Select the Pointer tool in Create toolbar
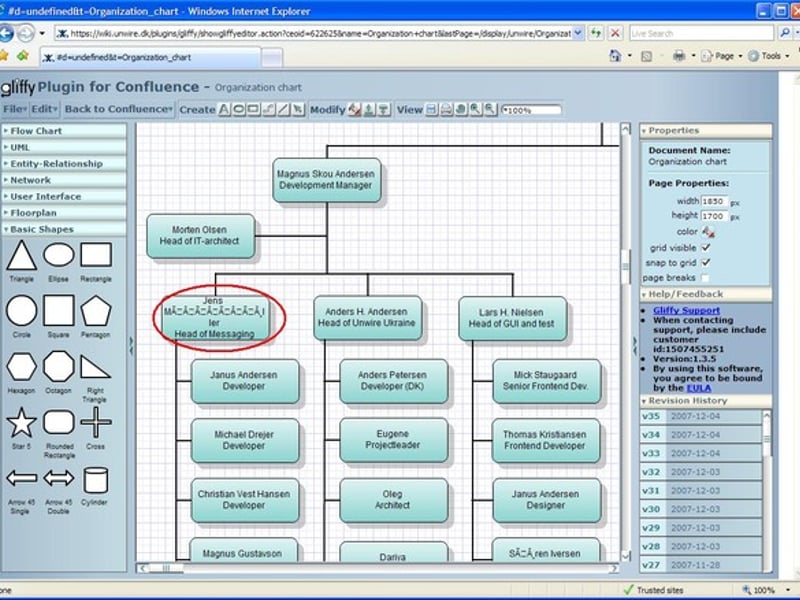800x600 pixels. 298,109
